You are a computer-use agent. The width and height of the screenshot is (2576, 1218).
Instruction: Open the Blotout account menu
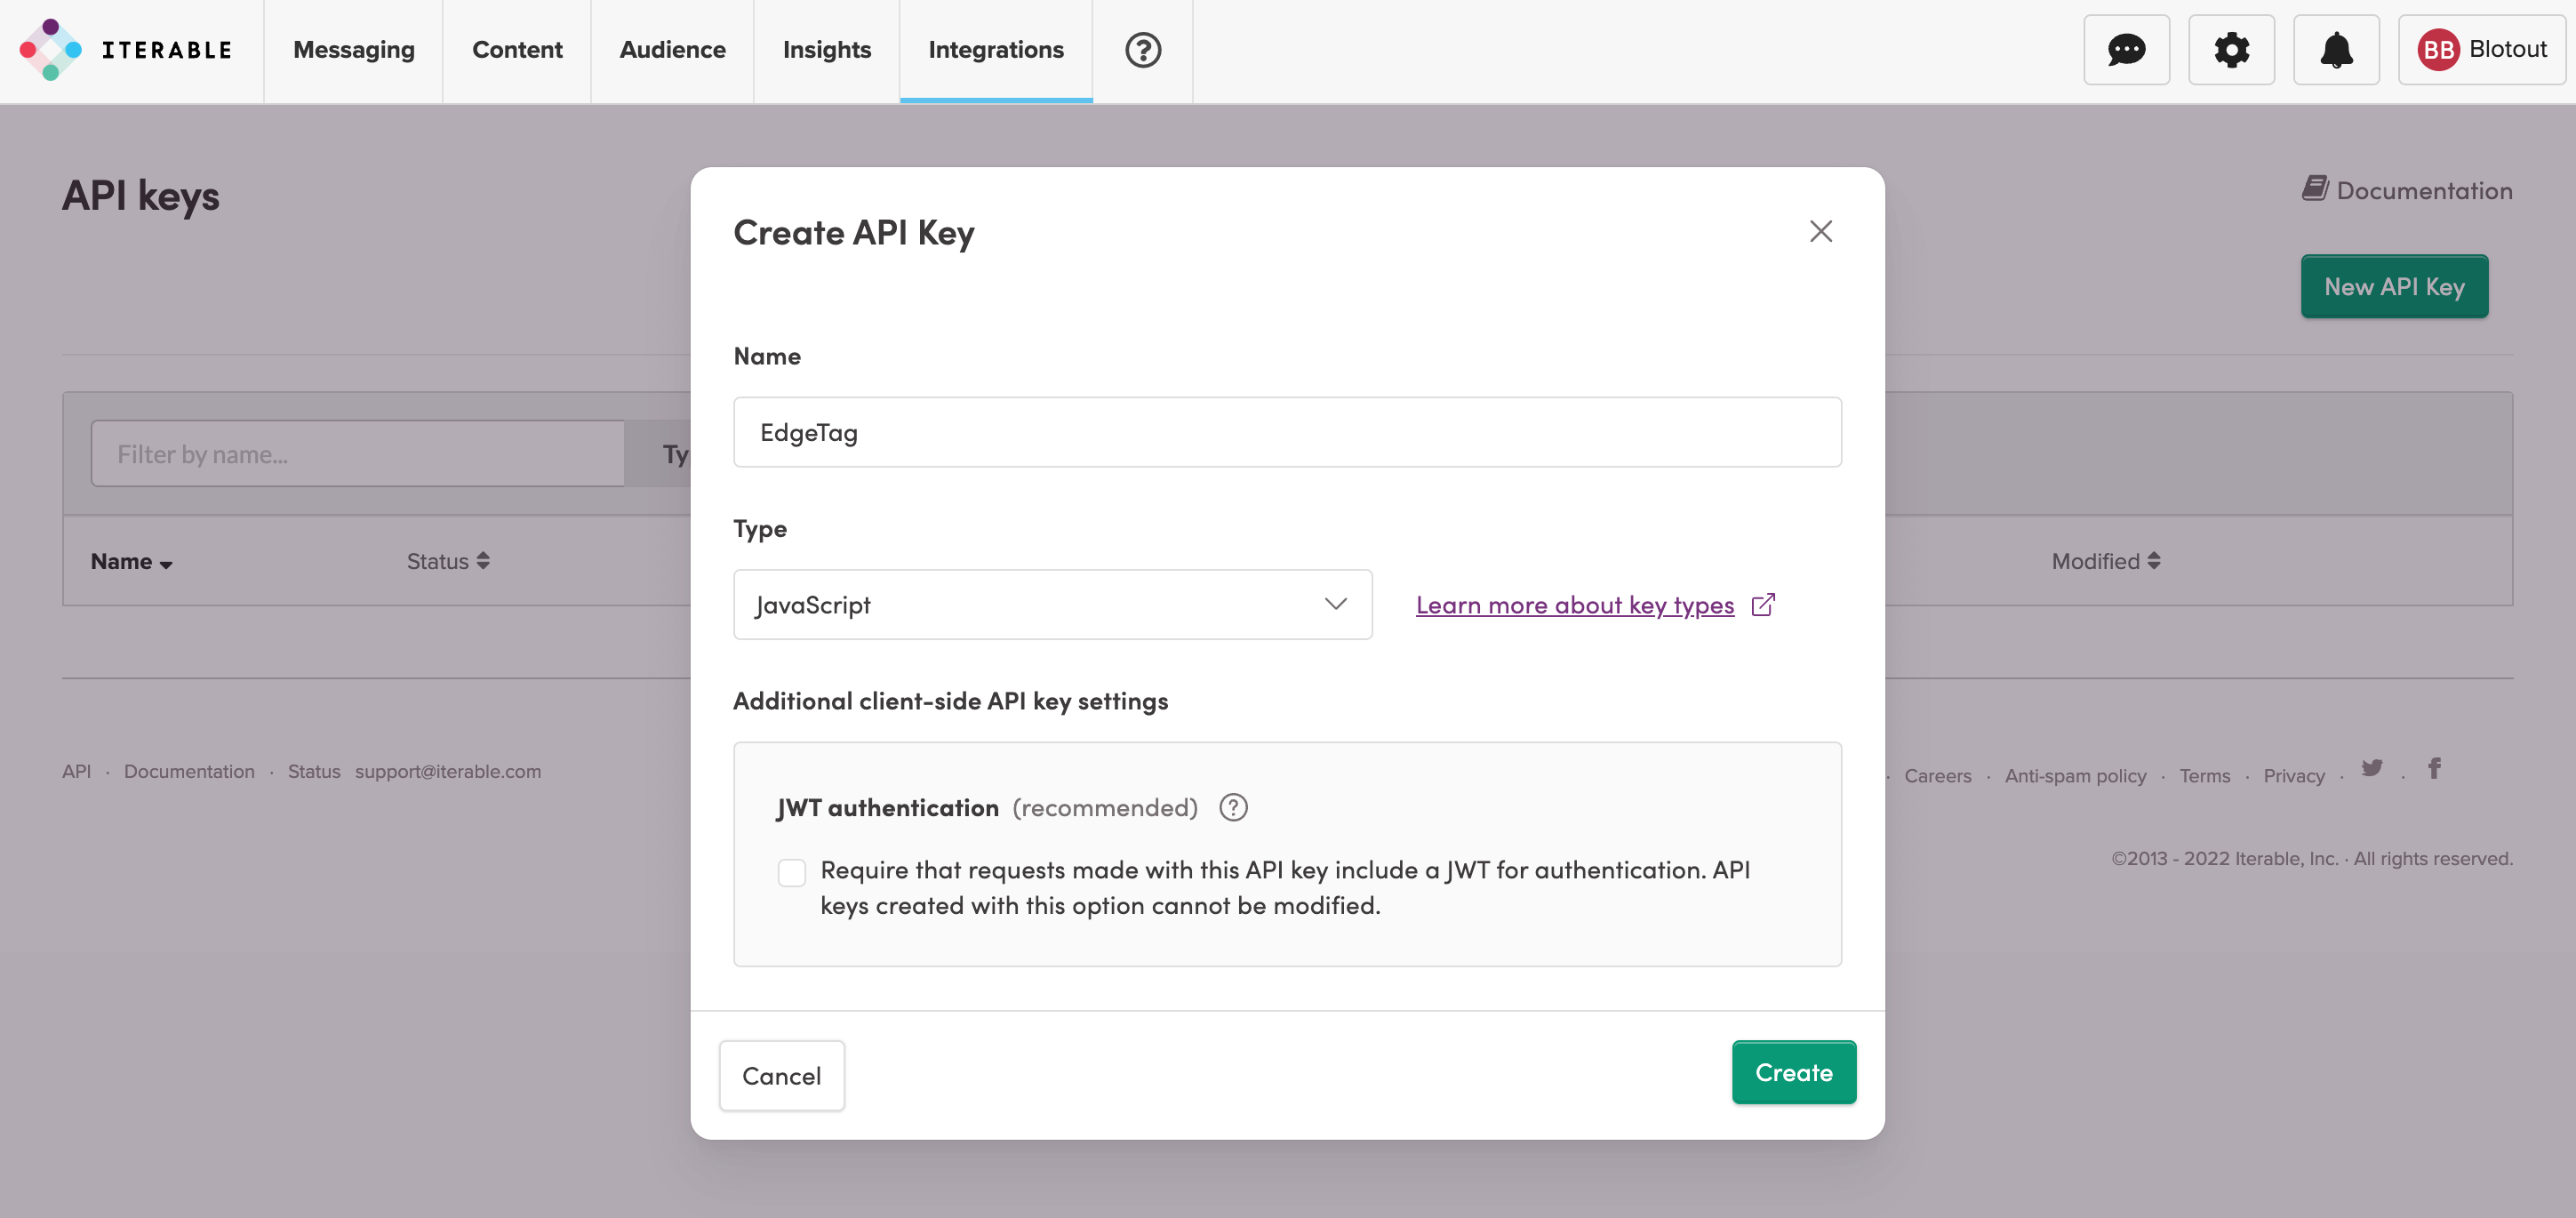click(x=2481, y=50)
